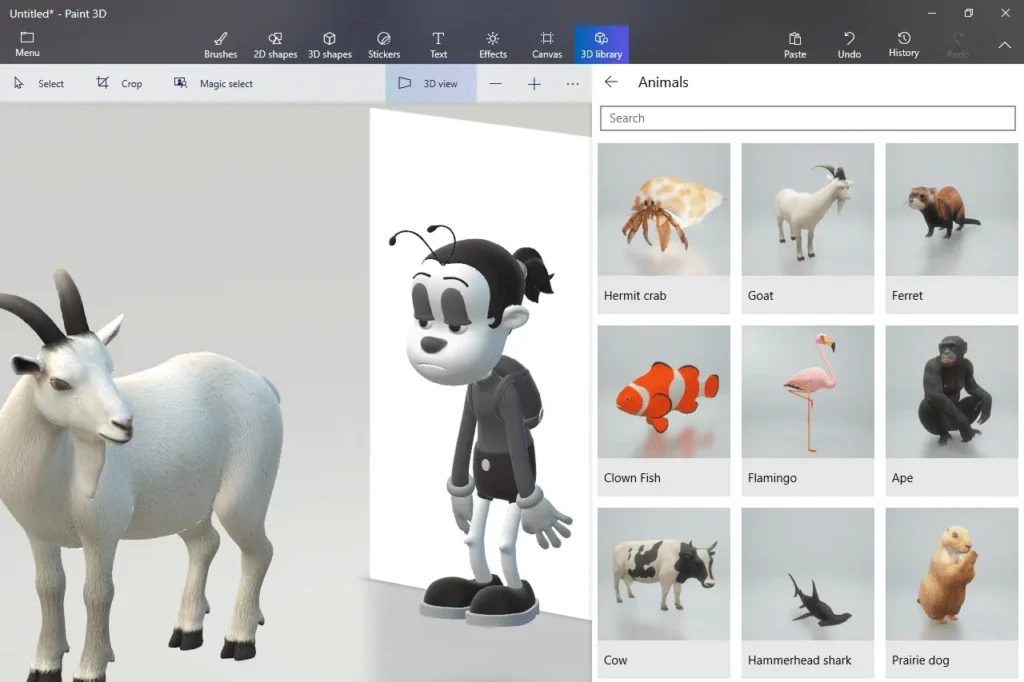Viewport: 1024px width, 682px height.
Task: Insert the Ferret model
Action: coord(952,228)
